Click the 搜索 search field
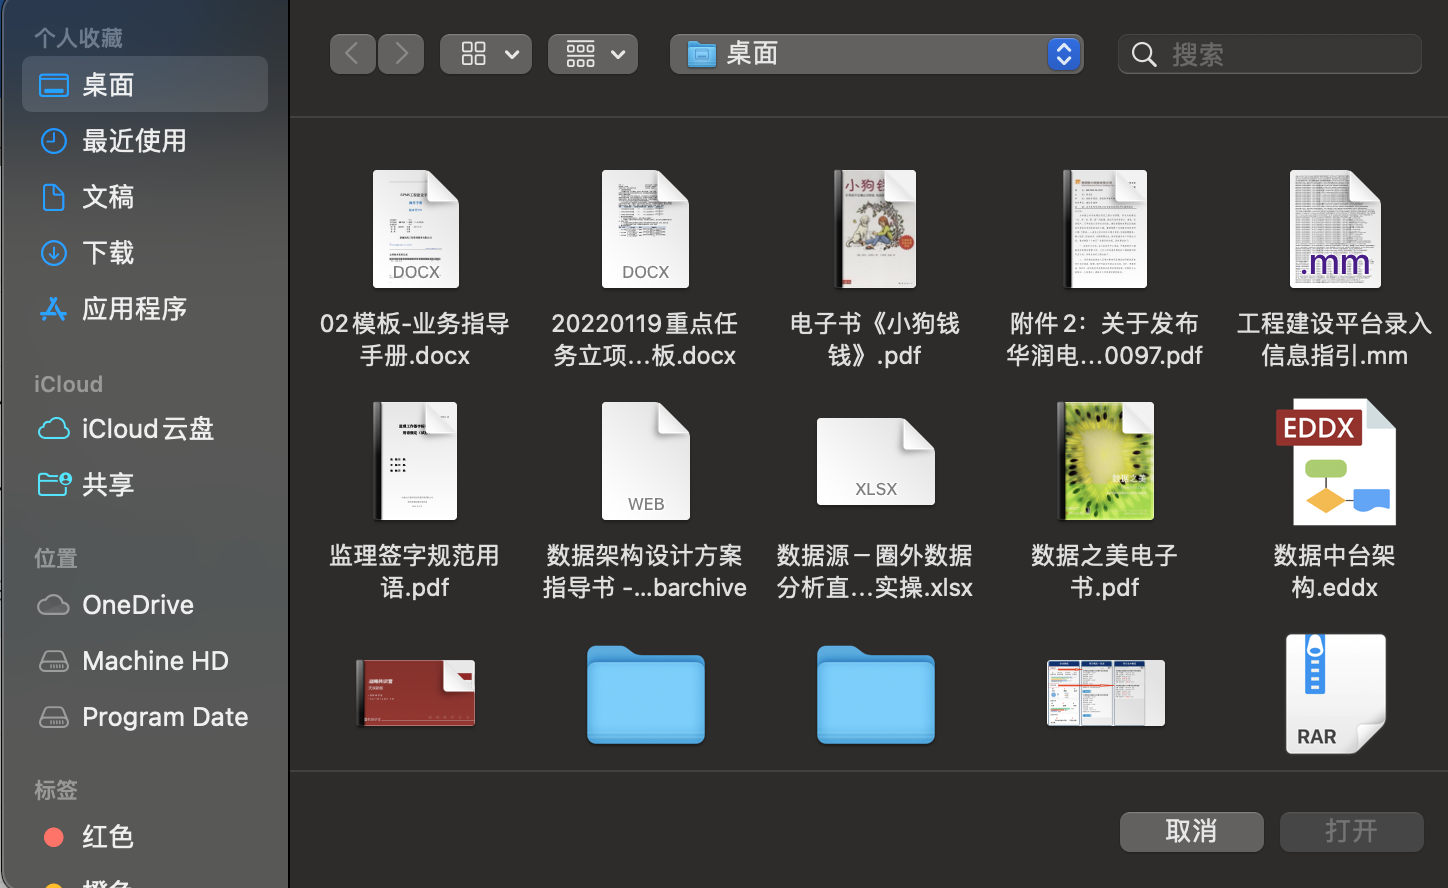The image size is (1448, 888). [1270, 54]
